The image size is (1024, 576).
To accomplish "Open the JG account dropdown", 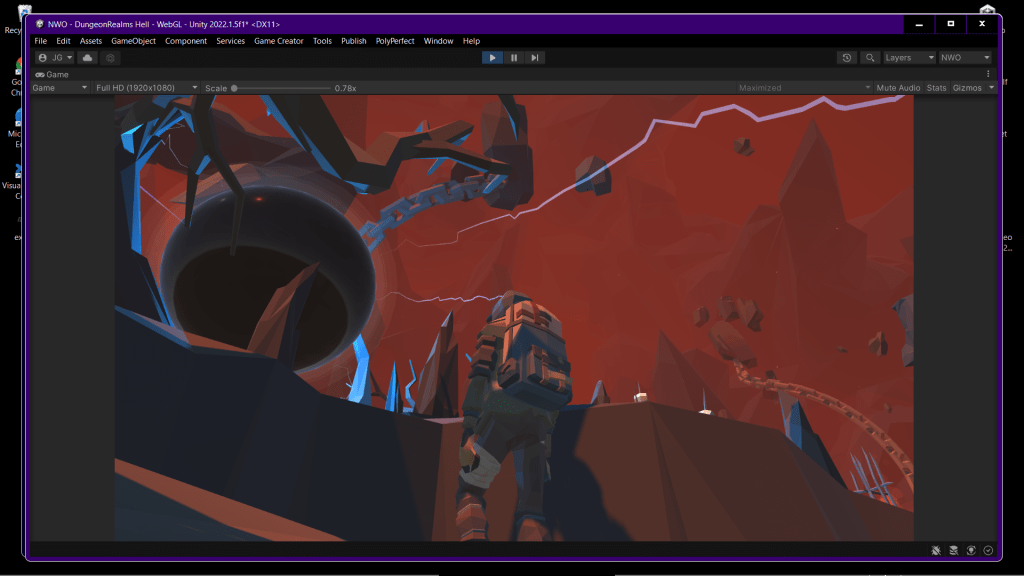I will (x=56, y=58).
